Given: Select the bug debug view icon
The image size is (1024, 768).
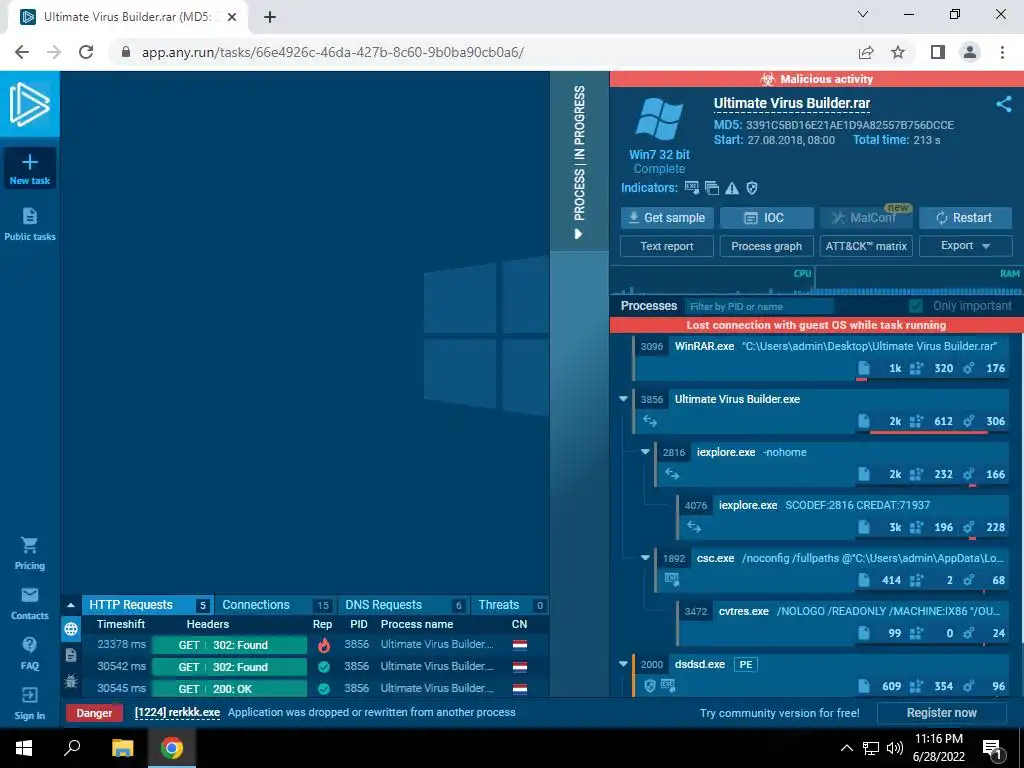Looking at the screenshot, I should [71, 681].
